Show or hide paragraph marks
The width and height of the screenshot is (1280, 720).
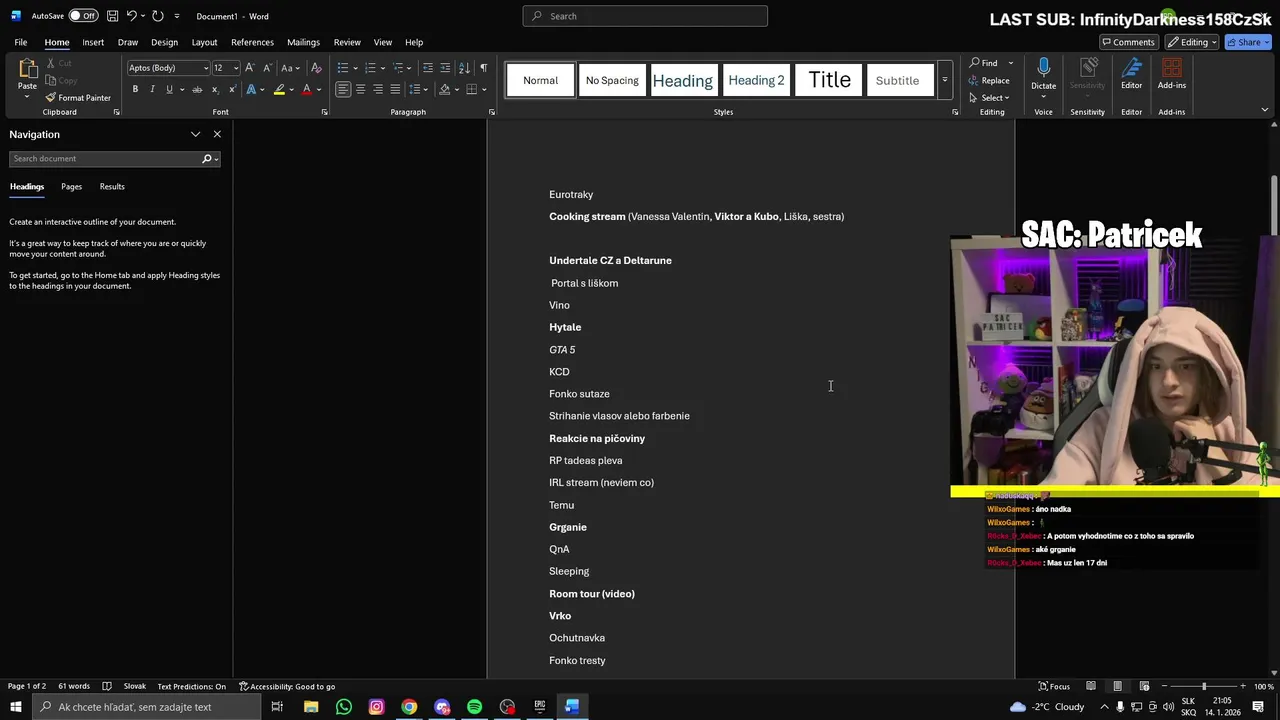483,68
